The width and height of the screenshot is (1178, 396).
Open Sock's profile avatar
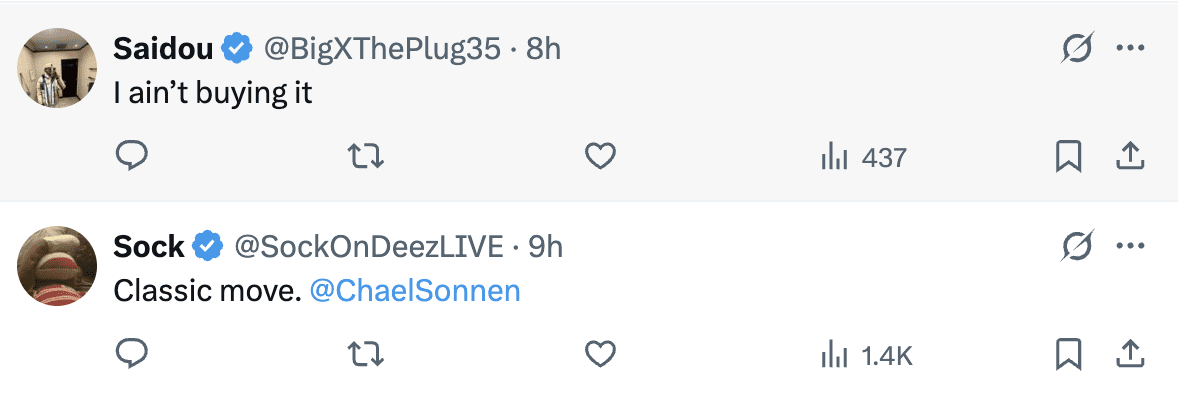(57, 265)
